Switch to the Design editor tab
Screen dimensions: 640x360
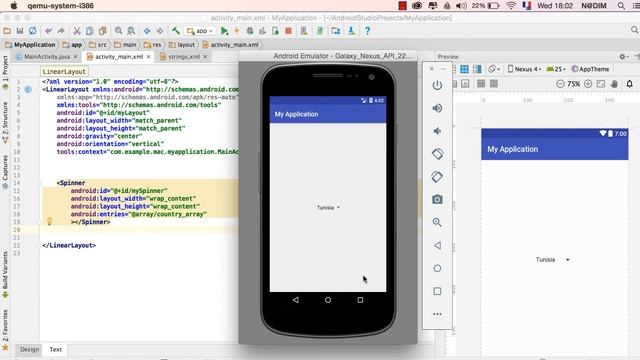[29, 349]
